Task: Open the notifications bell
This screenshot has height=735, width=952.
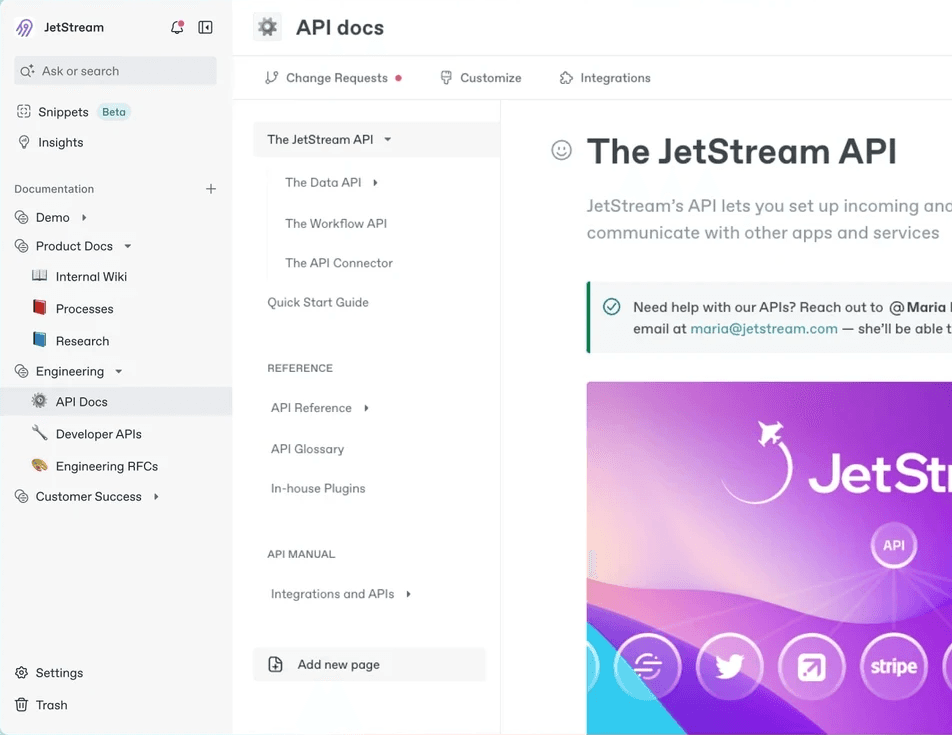Action: tap(177, 27)
